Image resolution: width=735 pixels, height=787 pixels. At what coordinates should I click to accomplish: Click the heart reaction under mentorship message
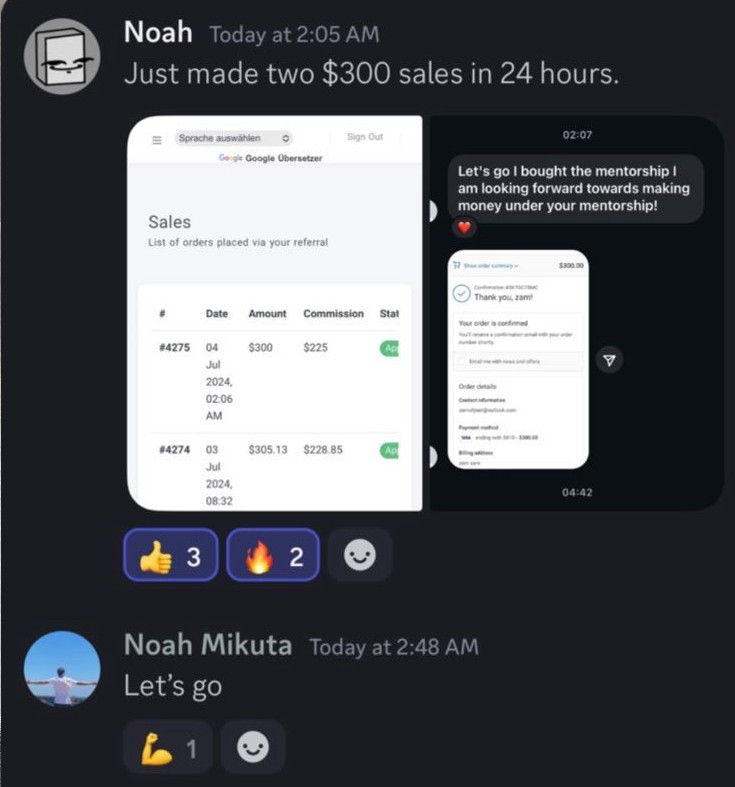(464, 227)
